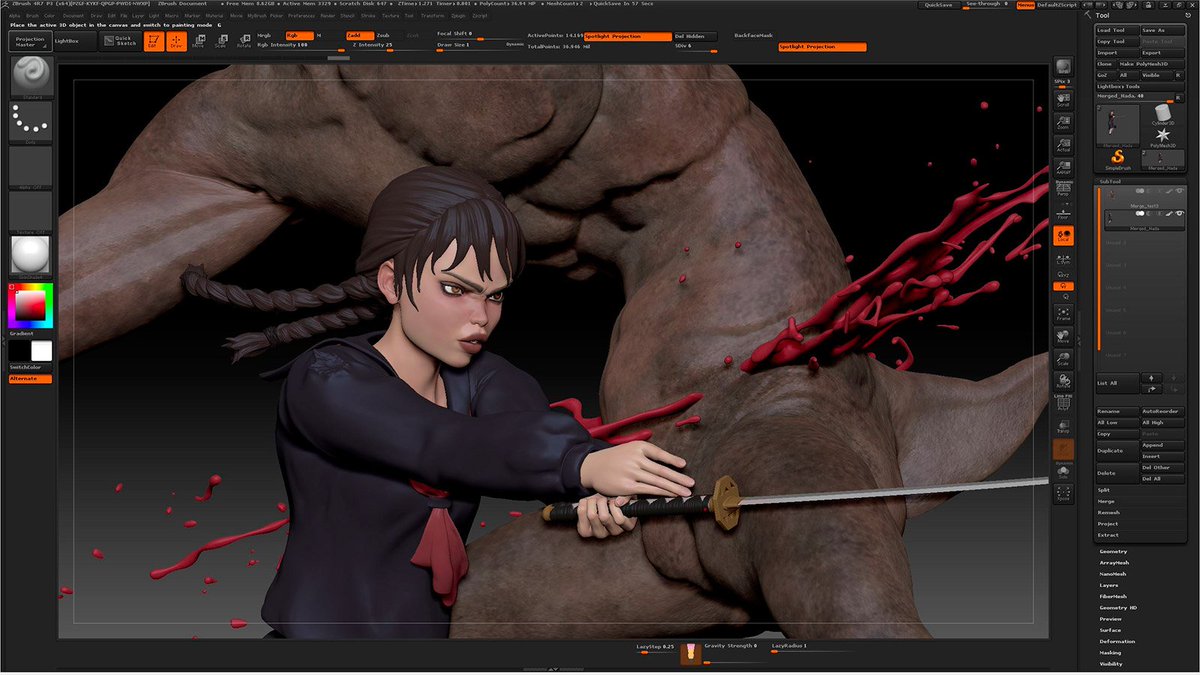This screenshot has width=1200, height=675.
Task: Click the Scroll canvas navigation icon
Action: [1064, 98]
